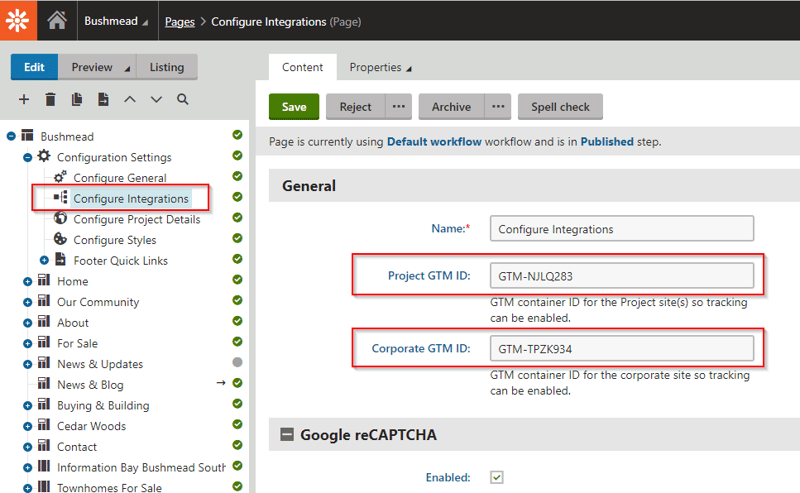The image size is (800, 493).
Task: Switch to Listing mode
Action: tap(167, 67)
